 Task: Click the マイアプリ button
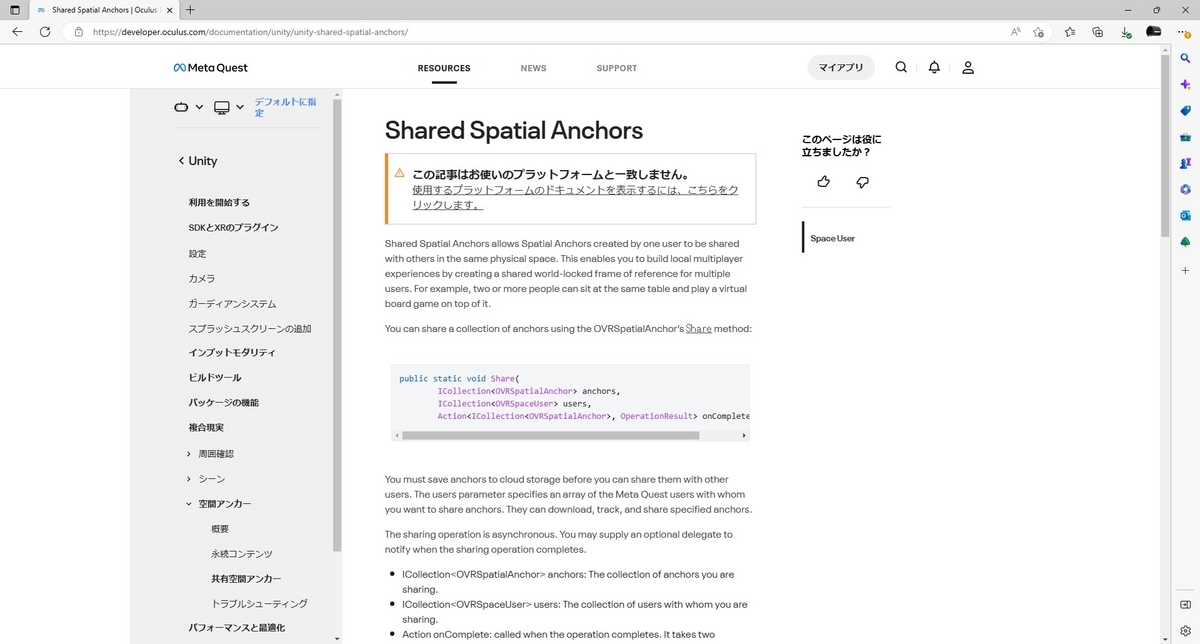[x=840, y=67]
